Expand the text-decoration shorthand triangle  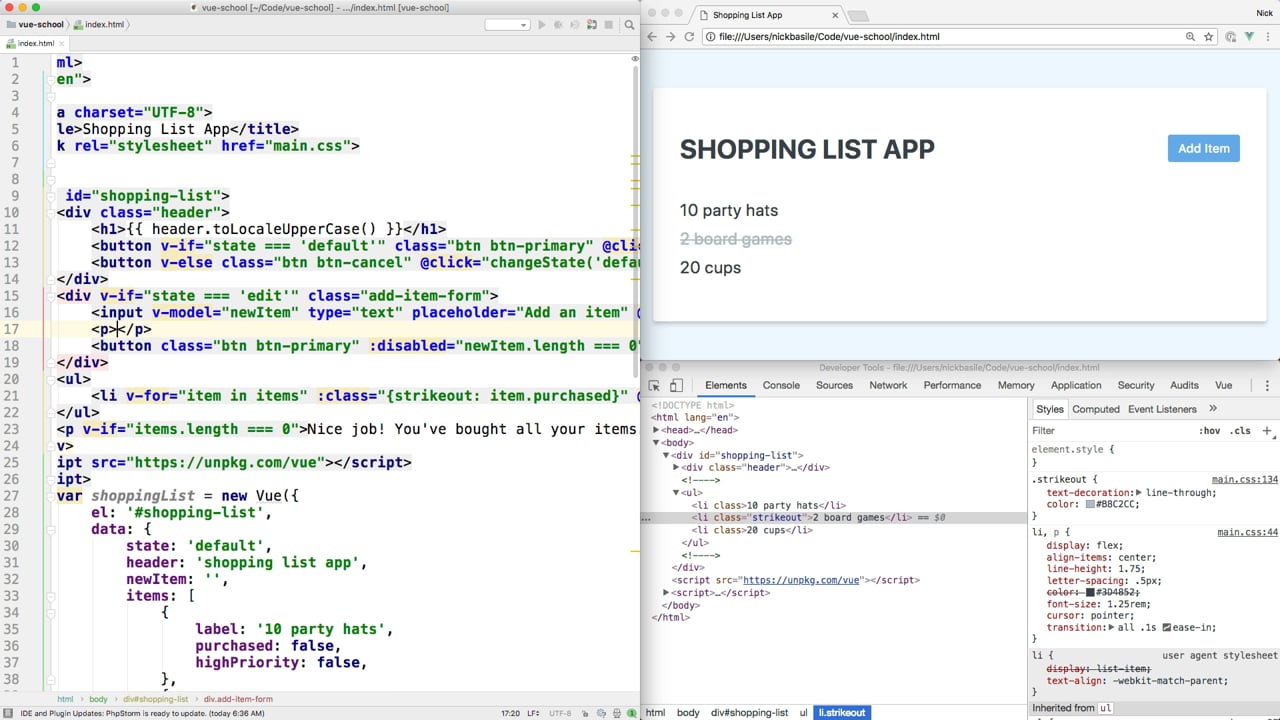click(x=1139, y=493)
